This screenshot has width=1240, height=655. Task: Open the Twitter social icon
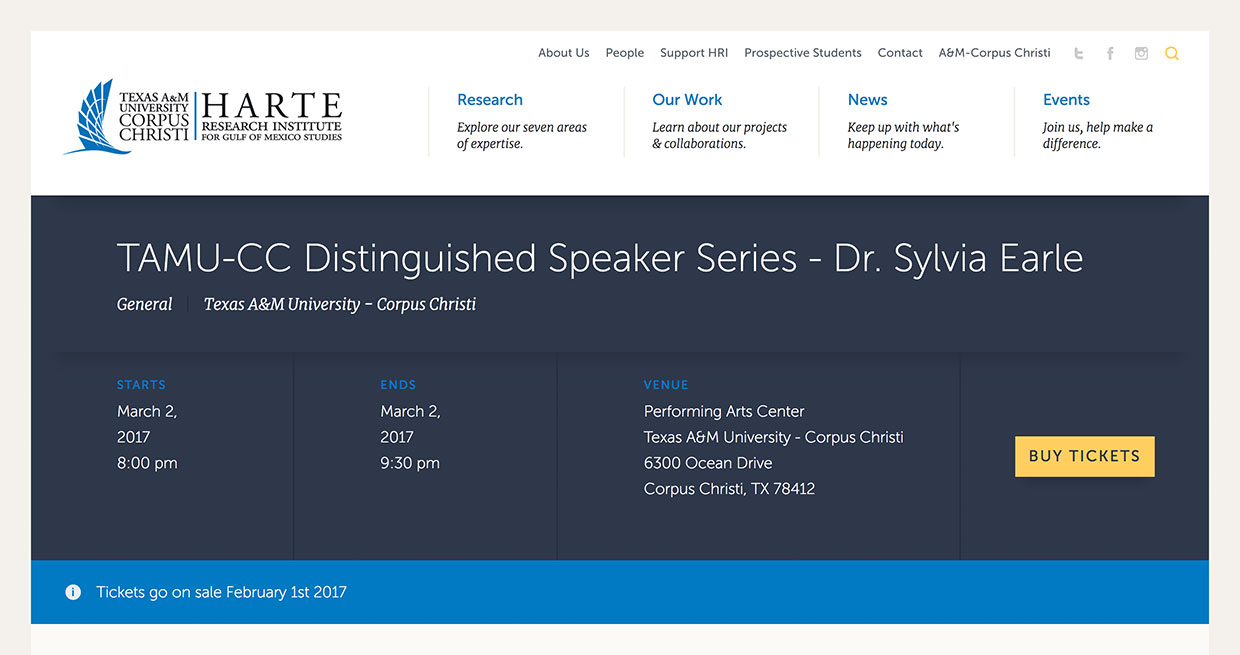coord(1078,54)
